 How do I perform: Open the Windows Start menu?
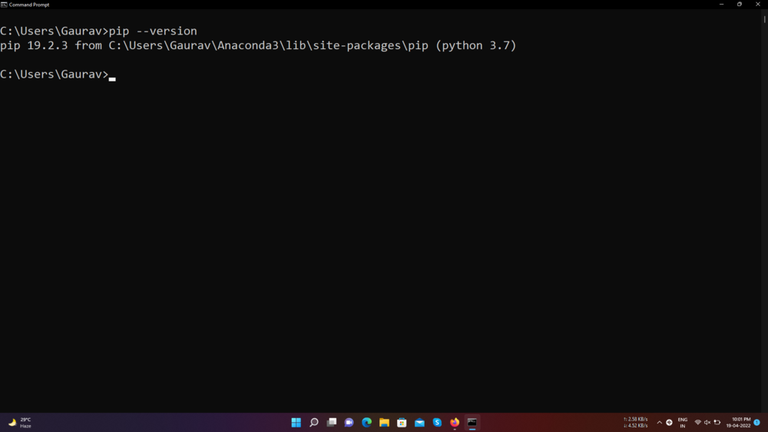(x=296, y=422)
